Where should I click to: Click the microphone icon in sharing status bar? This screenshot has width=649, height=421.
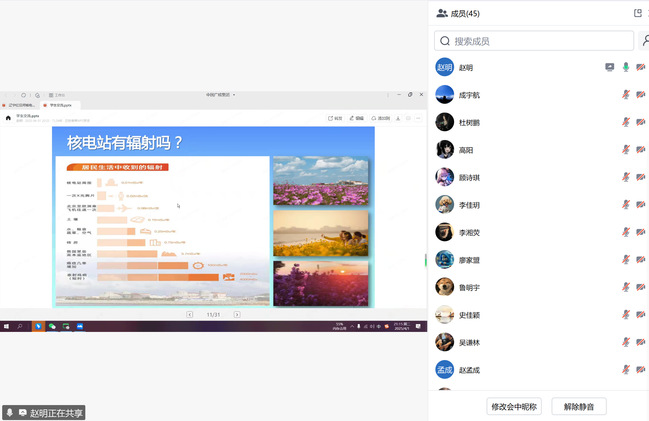[x=10, y=412]
